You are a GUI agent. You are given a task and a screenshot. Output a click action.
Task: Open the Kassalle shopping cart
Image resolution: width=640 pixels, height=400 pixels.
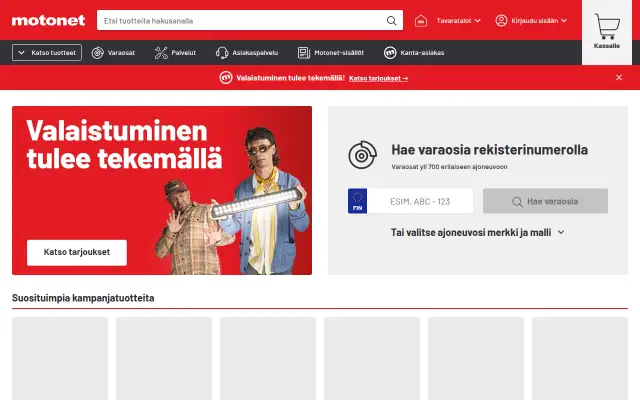tap(607, 32)
